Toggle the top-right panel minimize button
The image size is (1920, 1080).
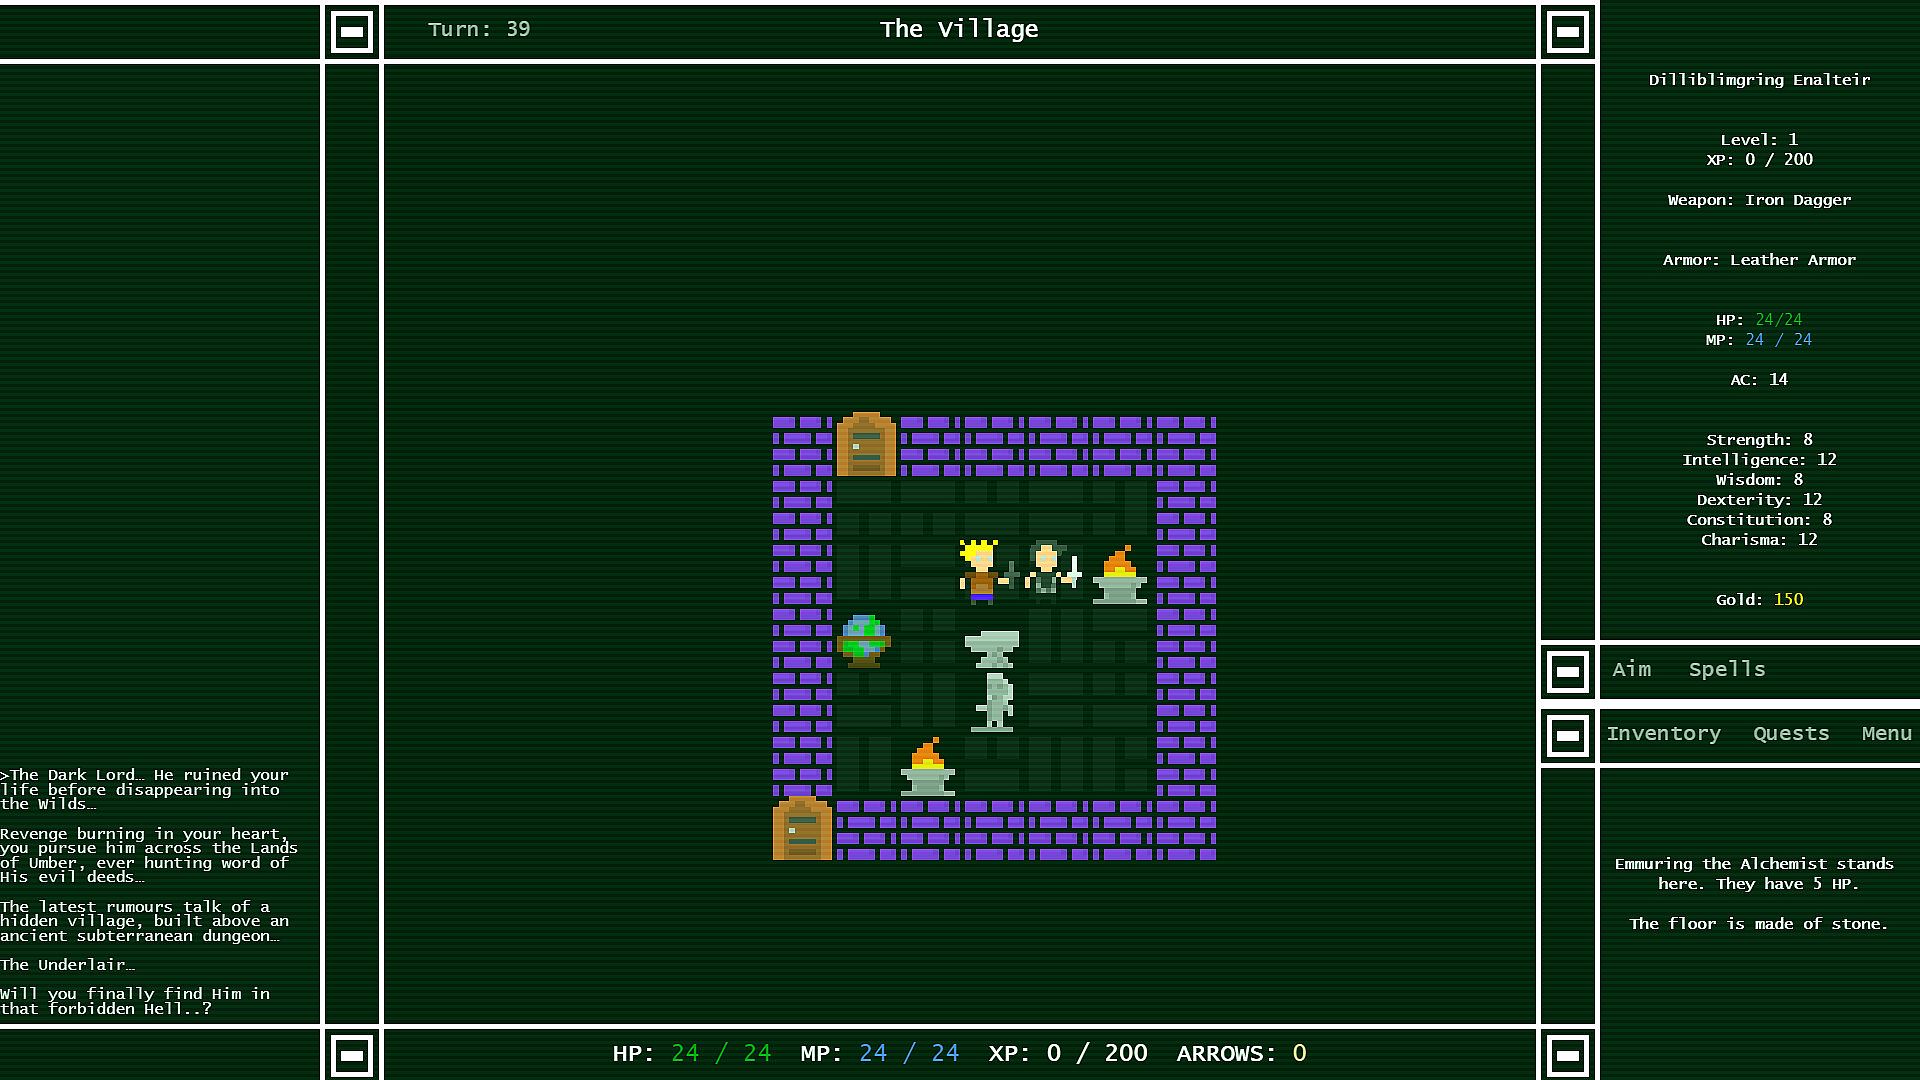pos(1567,32)
